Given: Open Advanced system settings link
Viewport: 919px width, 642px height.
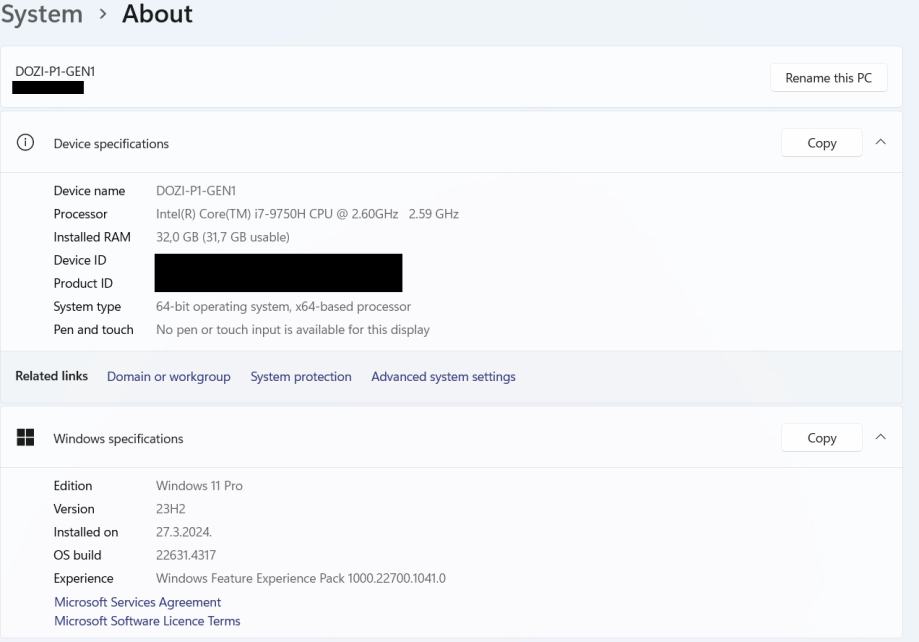Looking at the screenshot, I should 443,376.
